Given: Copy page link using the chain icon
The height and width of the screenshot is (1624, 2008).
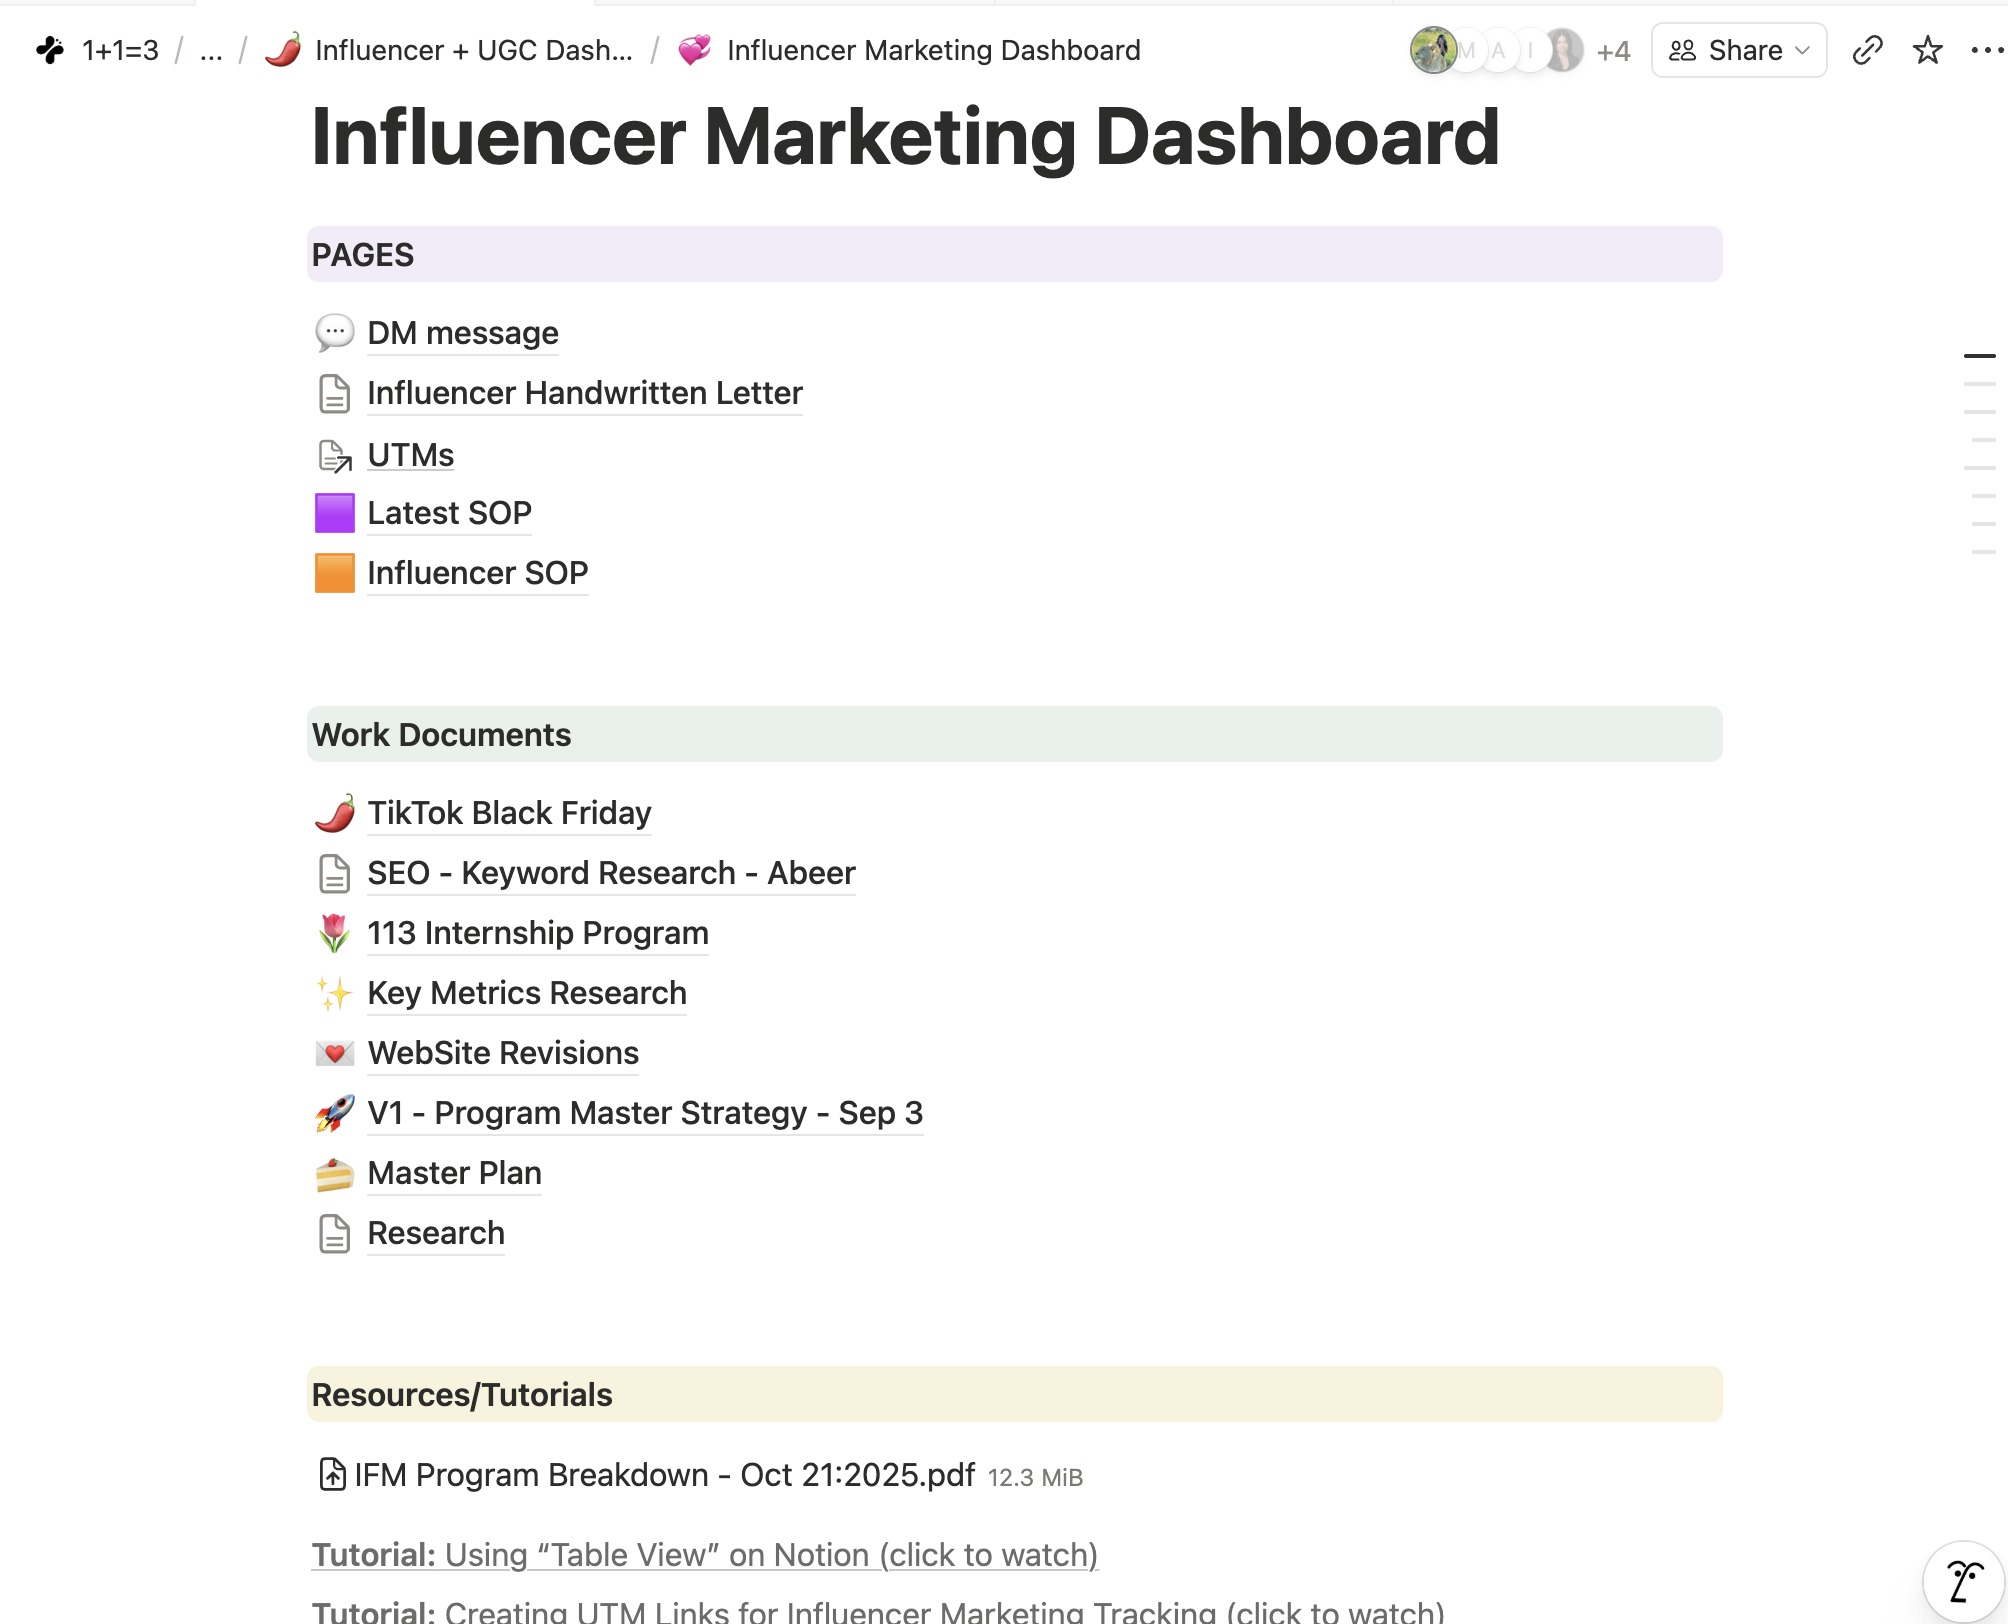Looking at the screenshot, I should (1867, 50).
